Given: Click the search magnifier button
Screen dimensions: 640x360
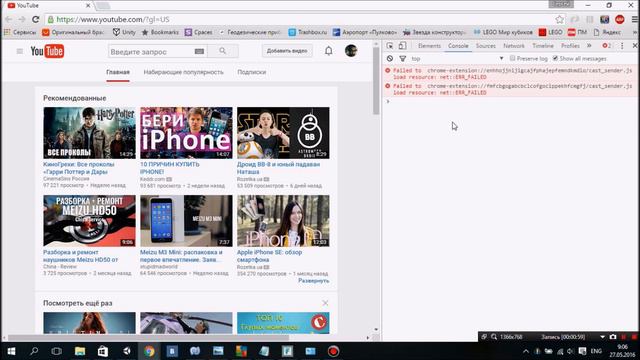Looking at the screenshot, I should coord(222,51).
